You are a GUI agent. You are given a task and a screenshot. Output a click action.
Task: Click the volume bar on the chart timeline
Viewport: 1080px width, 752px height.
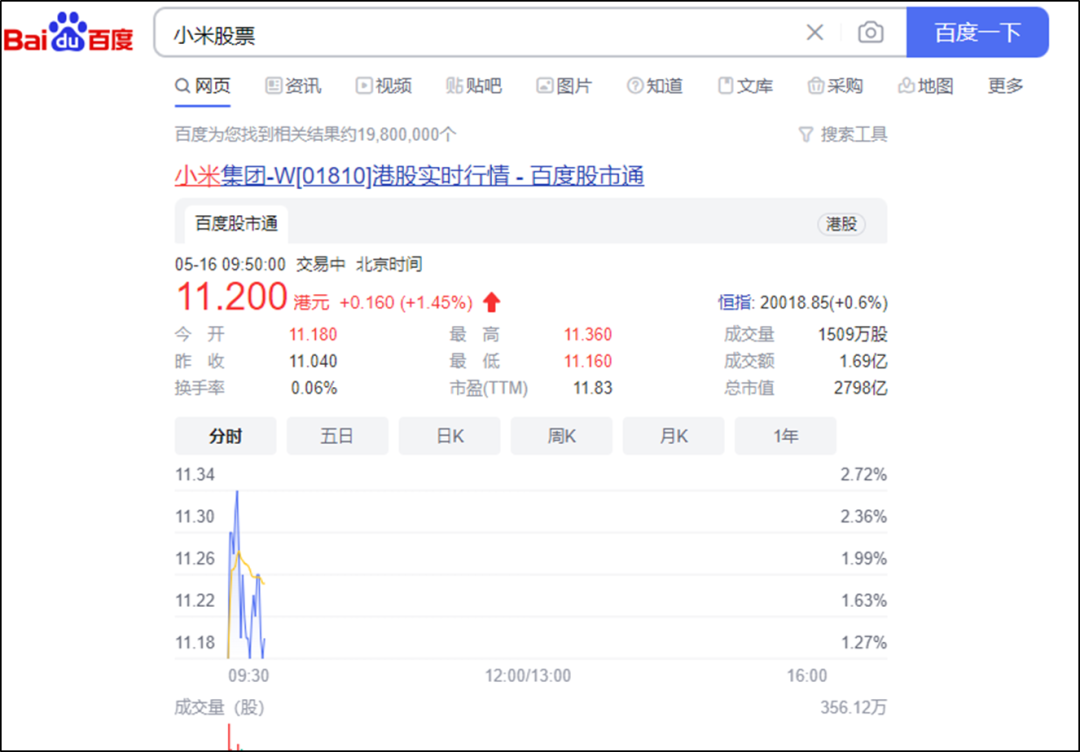pyautogui.click(x=232, y=737)
